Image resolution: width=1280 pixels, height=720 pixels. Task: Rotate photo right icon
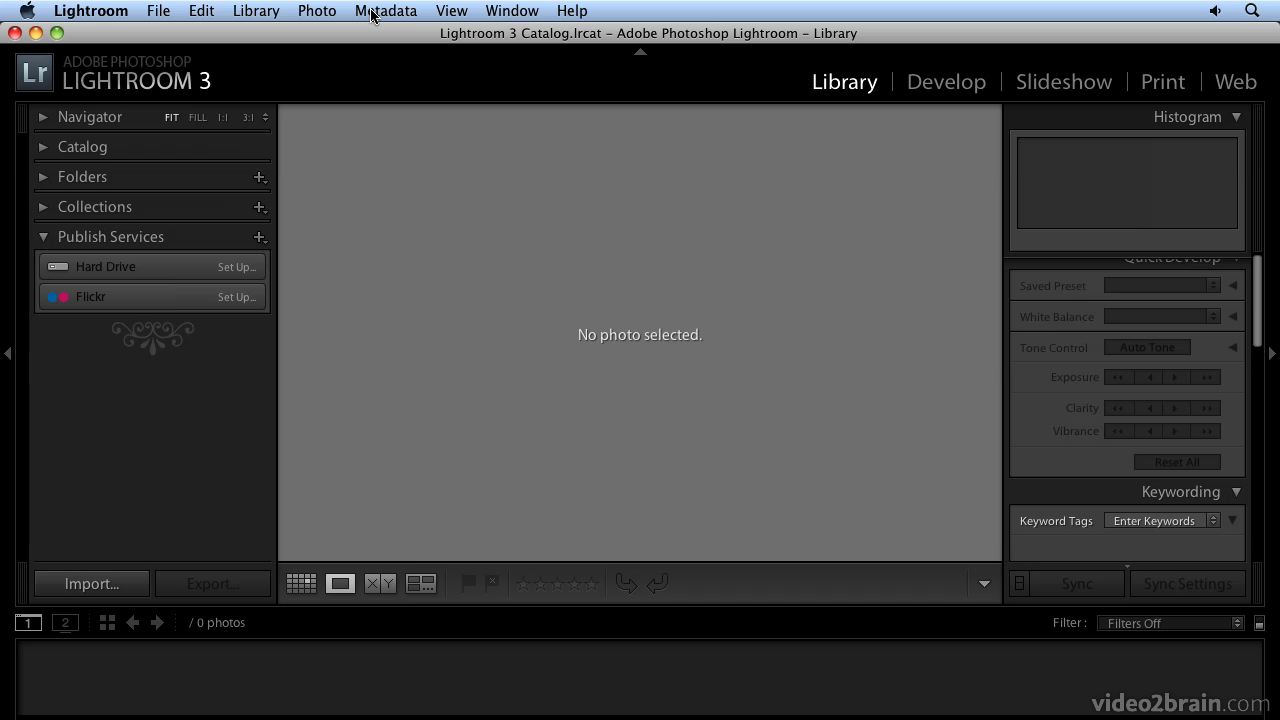pyautogui.click(x=657, y=583)
